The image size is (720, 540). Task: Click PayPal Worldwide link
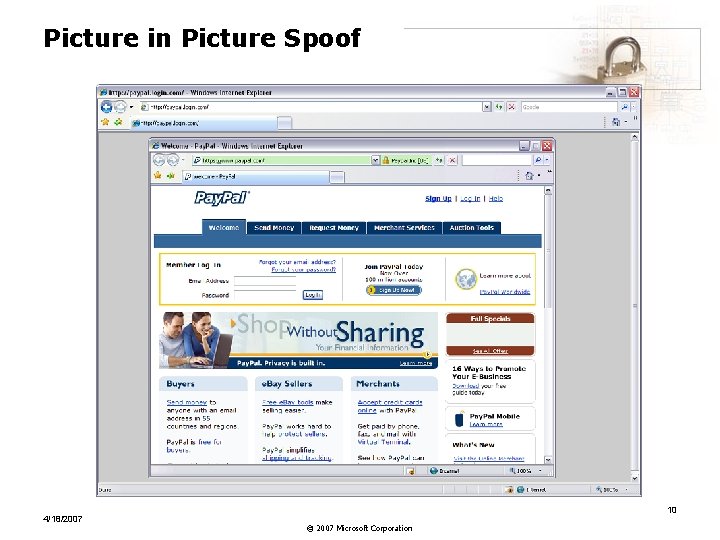[505, 292]
